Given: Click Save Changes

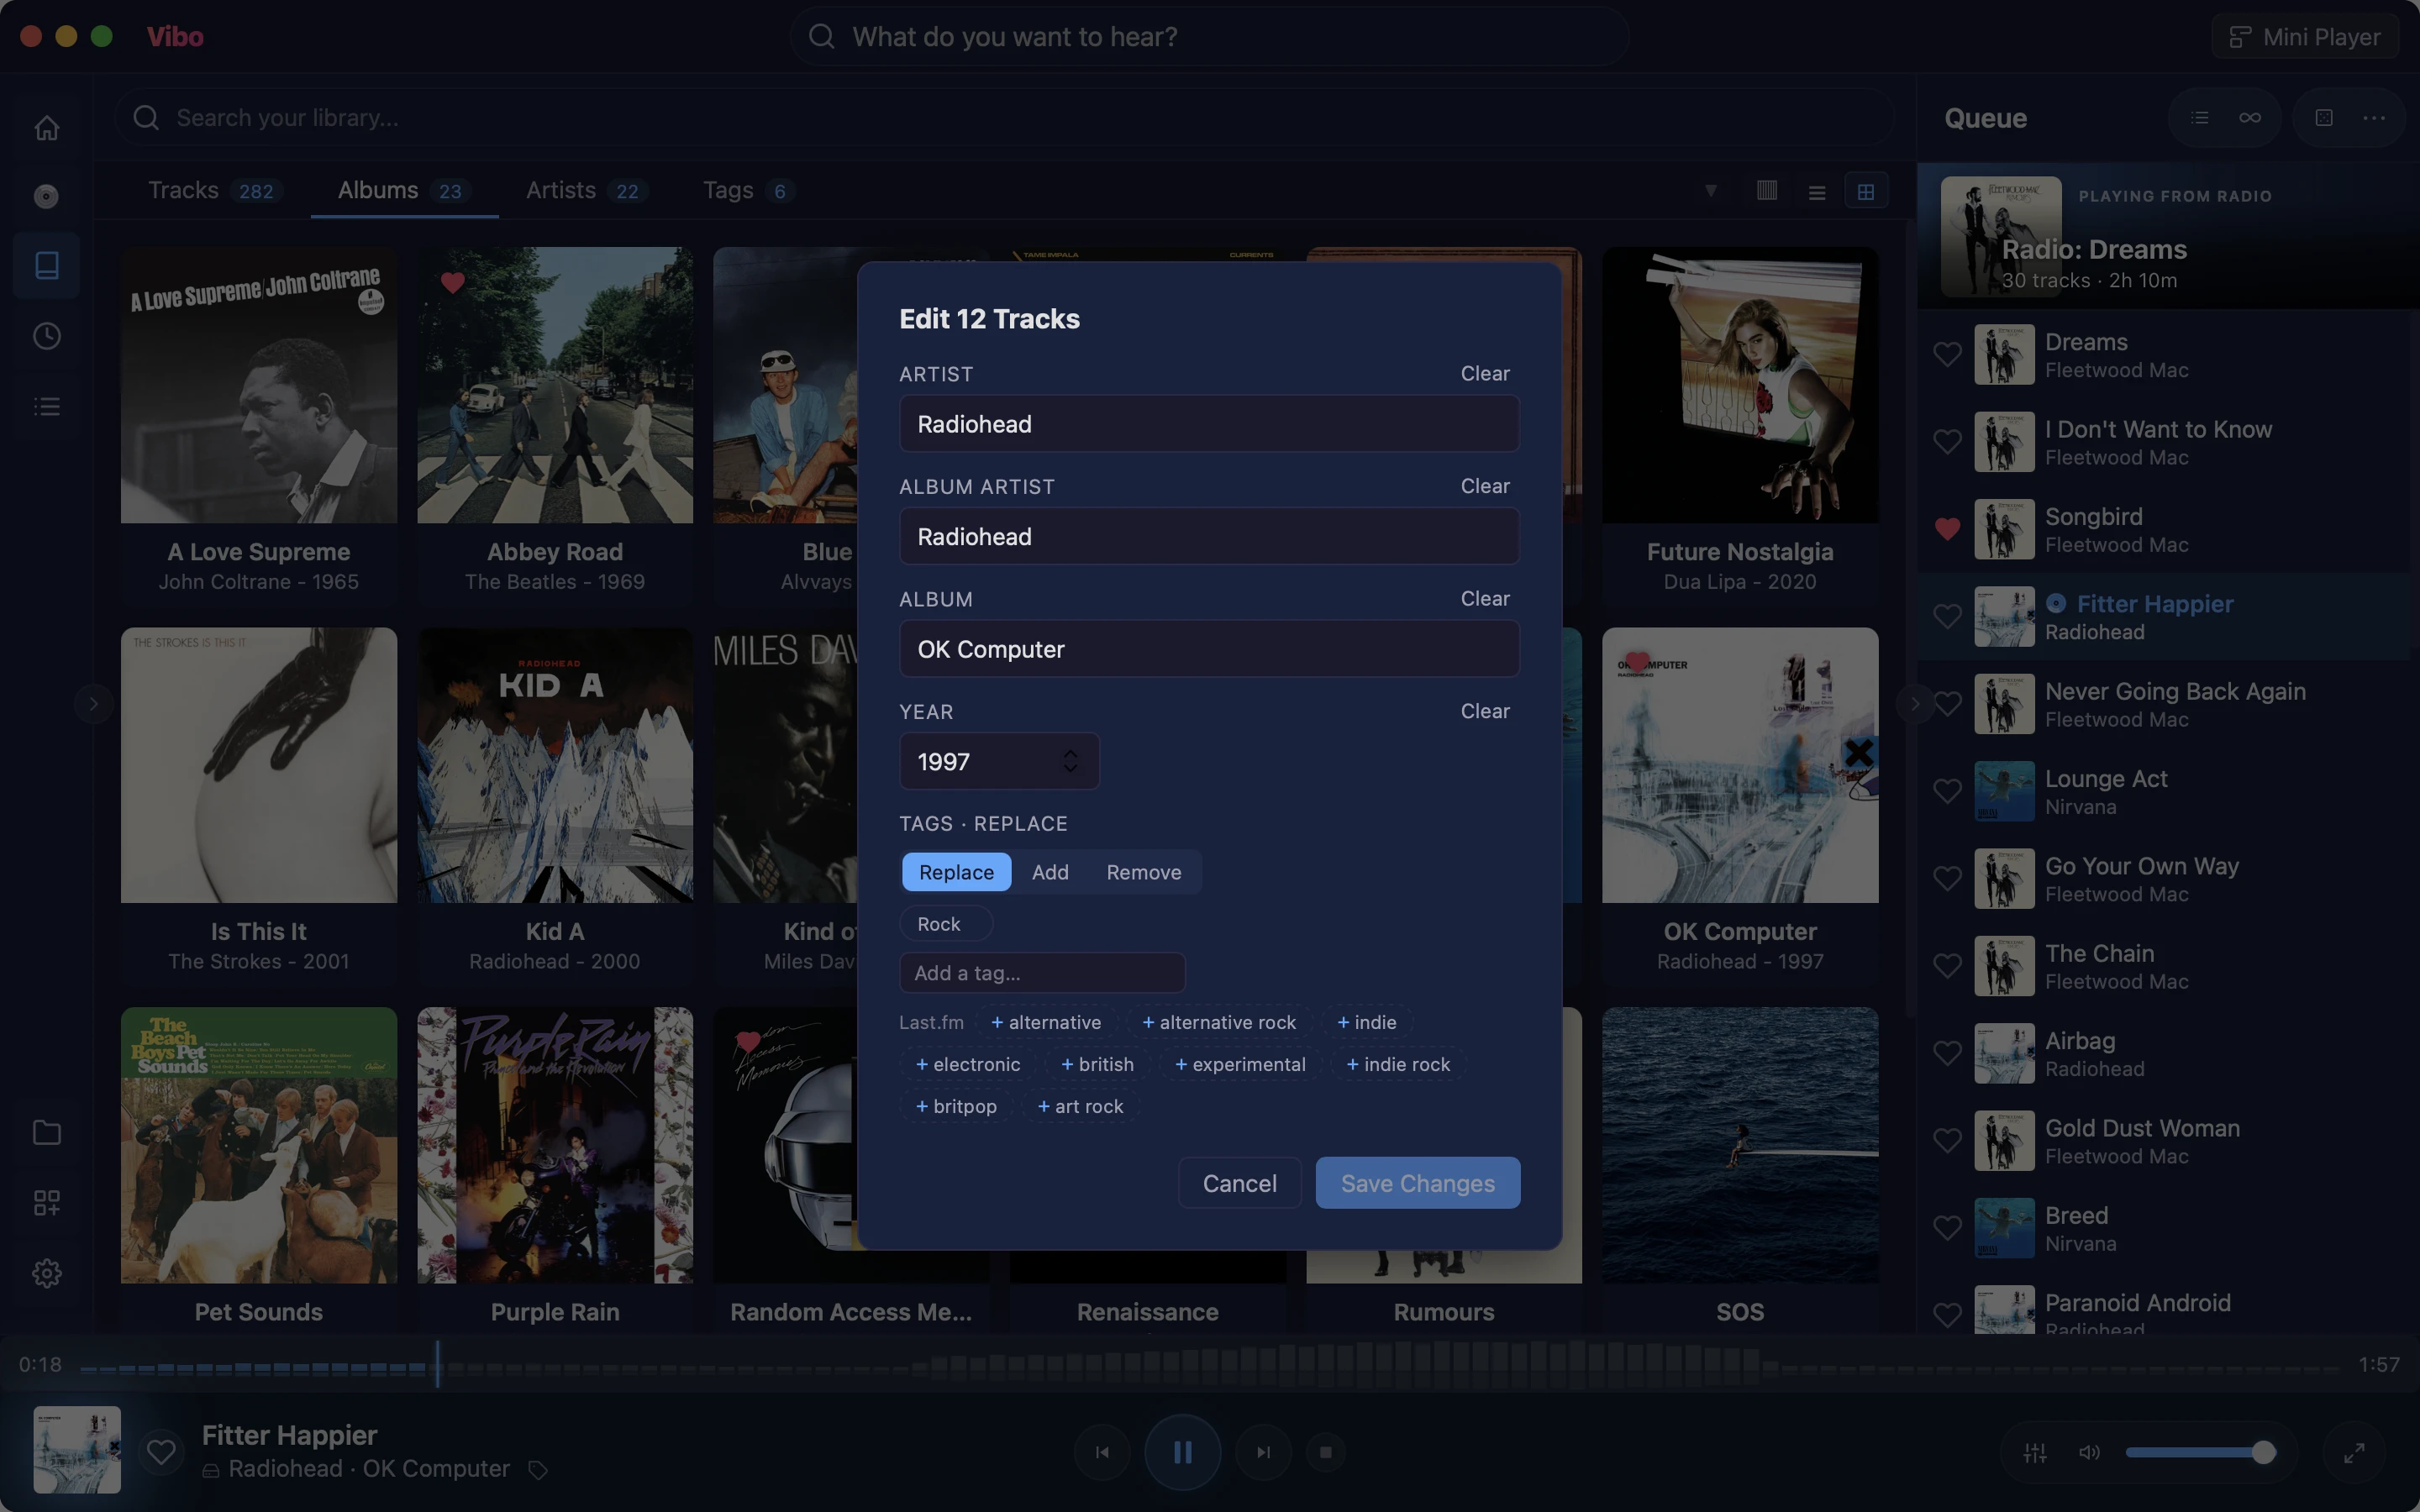Looking at the screenshot, I should pos(1418,1183).
